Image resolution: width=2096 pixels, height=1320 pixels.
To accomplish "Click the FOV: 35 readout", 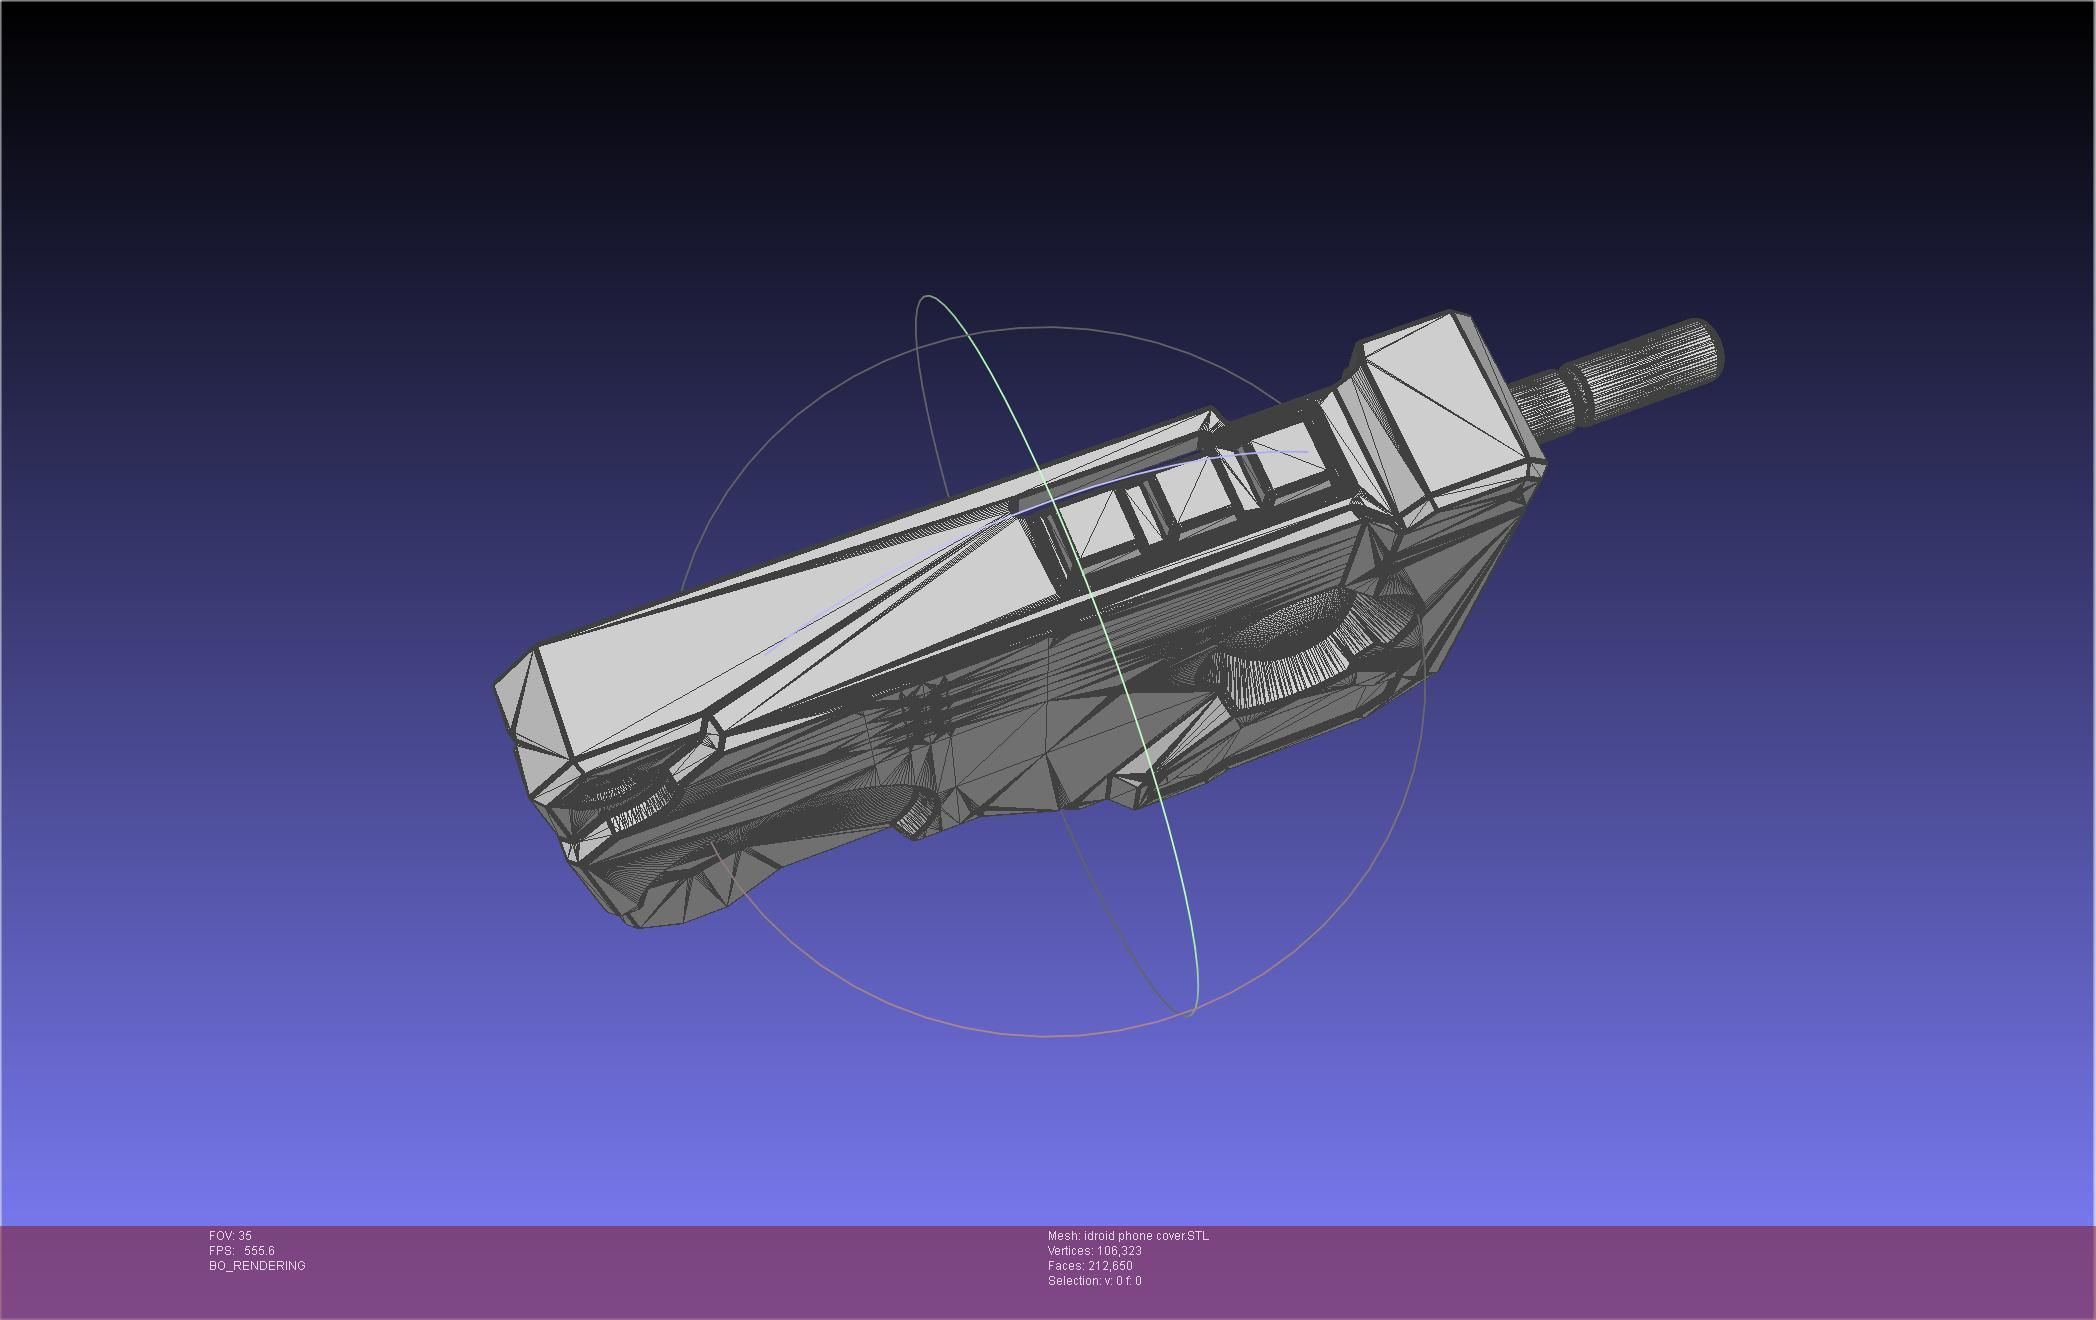I will [x=231, y=1236].
